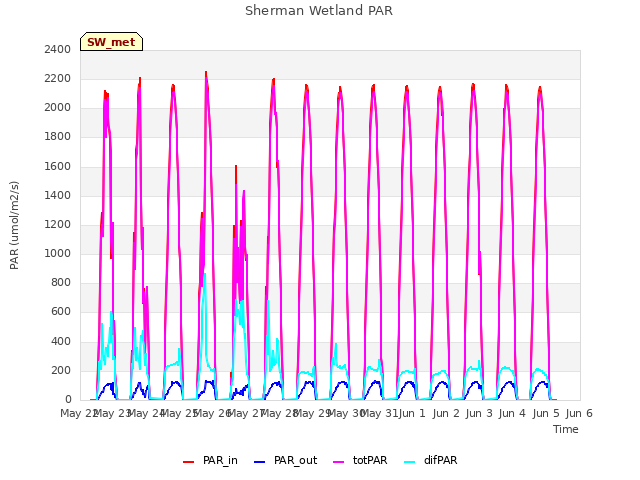Image resolution: width=640 pixels, height=480 pixels.
Task: Click the 600 y-axis tick label
Action: [x=61, y=312]
